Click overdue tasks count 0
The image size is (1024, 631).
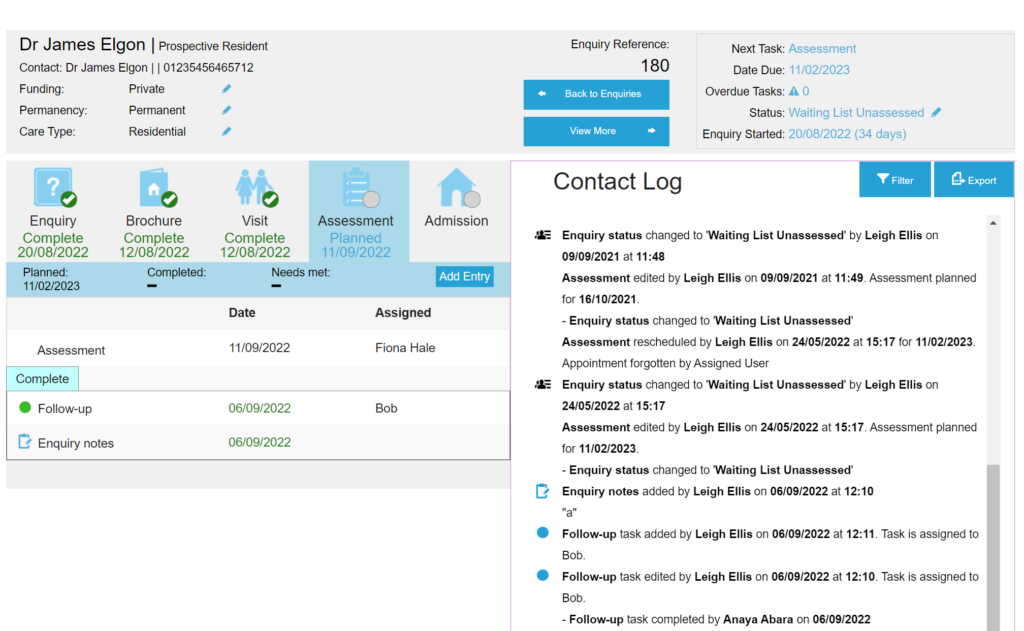tap(806, 91)
